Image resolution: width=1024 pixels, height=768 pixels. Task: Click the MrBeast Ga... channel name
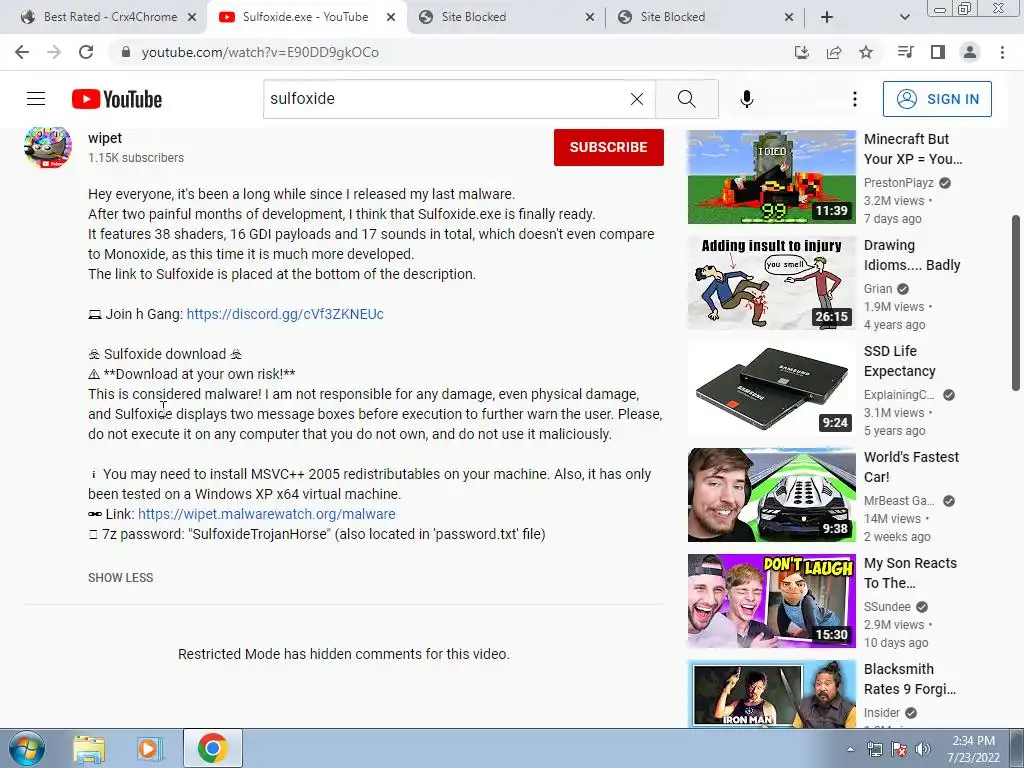(899, 501)
